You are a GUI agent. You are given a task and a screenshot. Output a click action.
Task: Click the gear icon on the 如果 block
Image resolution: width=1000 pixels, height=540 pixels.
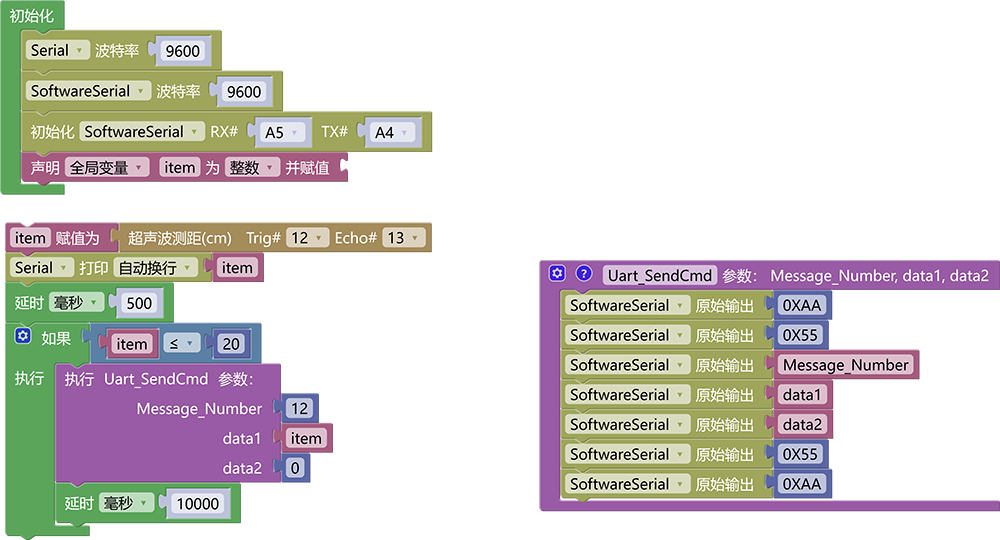[x=23, y=336]
